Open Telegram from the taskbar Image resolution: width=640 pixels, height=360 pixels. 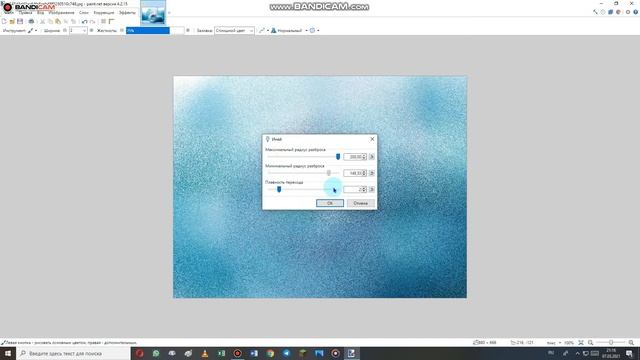287,353
